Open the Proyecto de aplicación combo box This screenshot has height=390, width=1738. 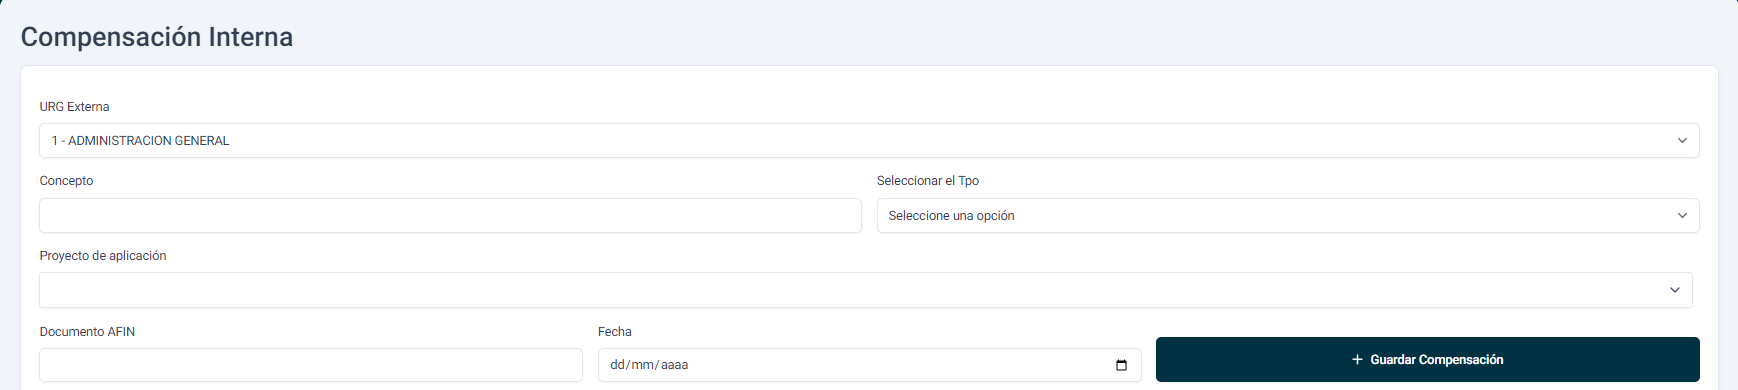(866, 290)
